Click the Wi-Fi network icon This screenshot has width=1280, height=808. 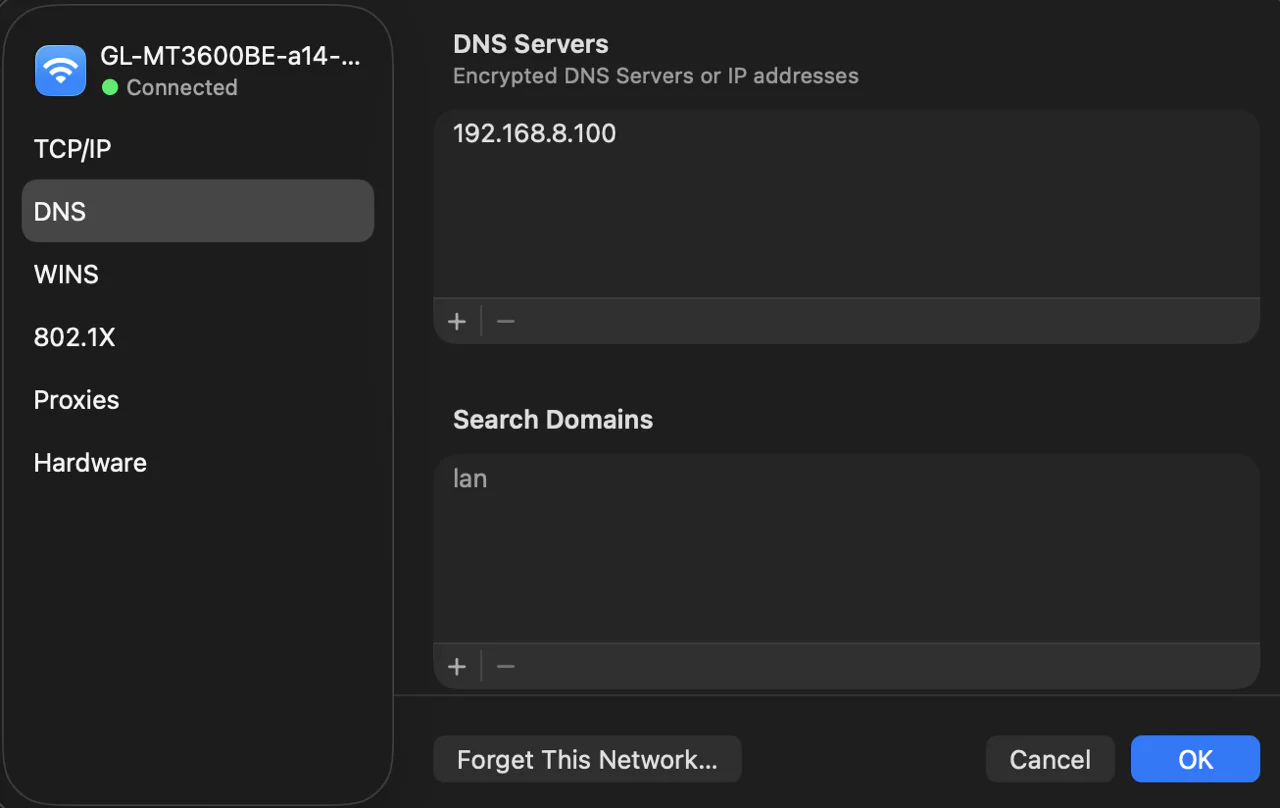61,71
